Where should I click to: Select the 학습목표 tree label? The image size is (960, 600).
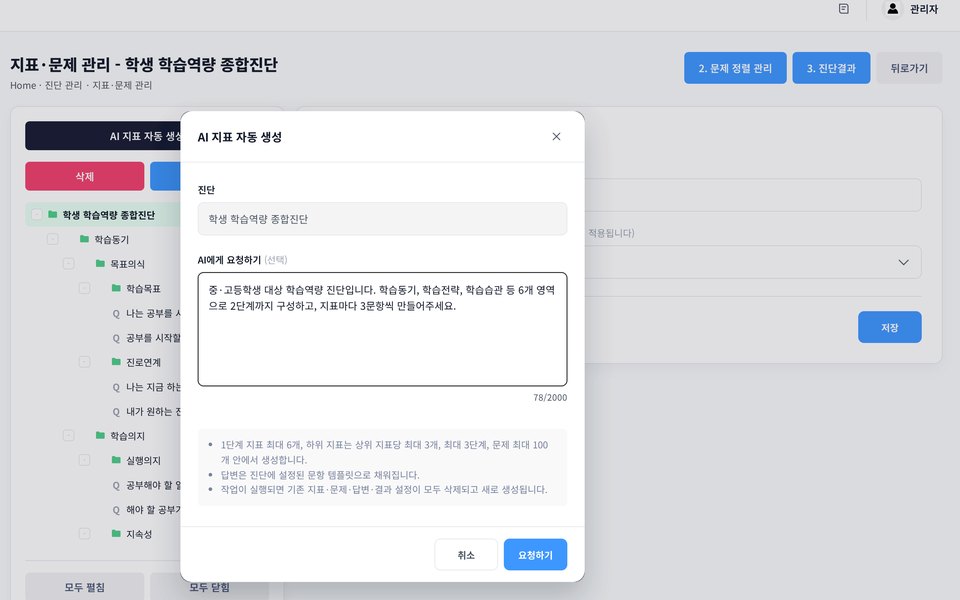pyautogui.click(x=143, y=288)
